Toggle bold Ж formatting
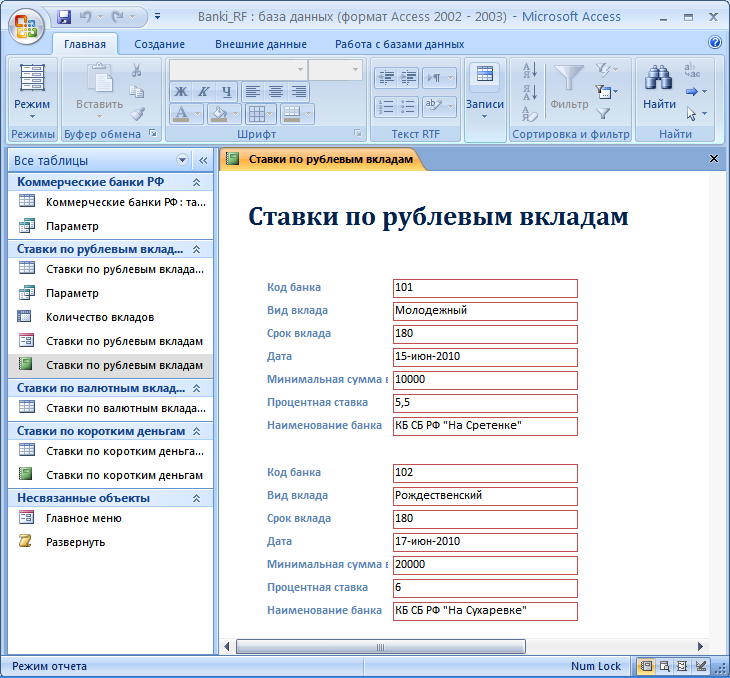This screenshot has height=678, width=730. click(181, 92)
